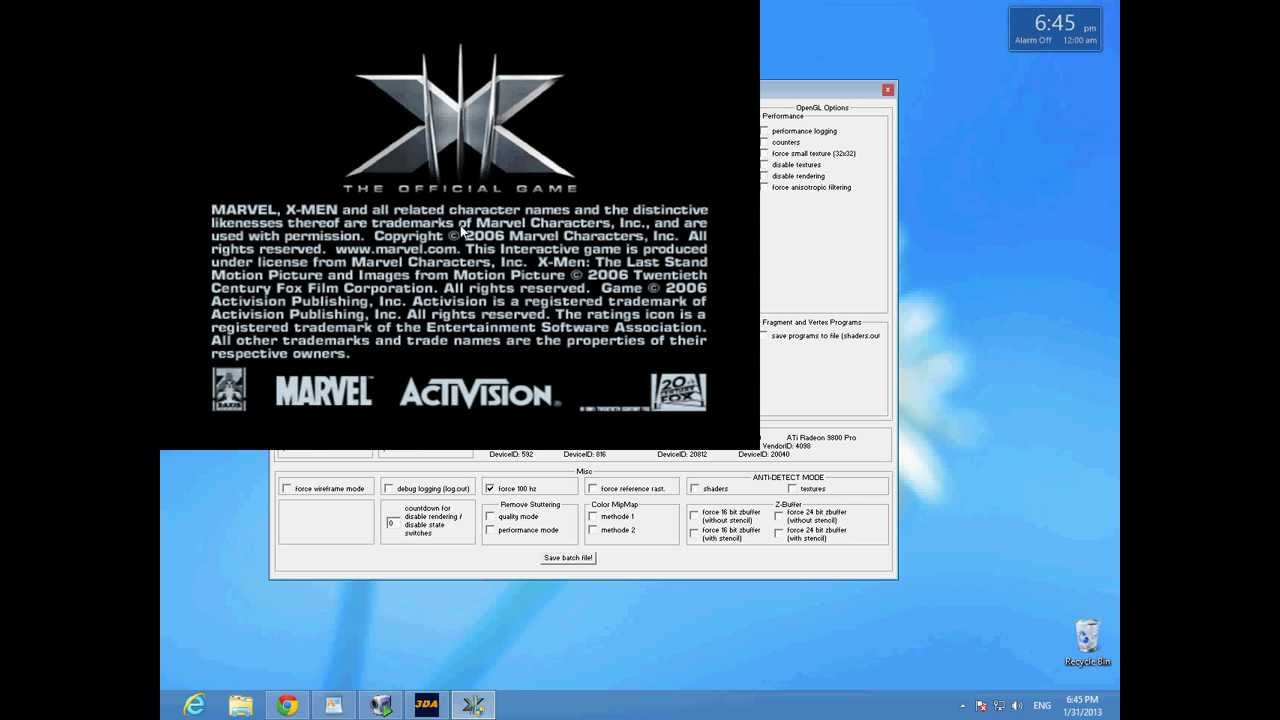The width and height of the screenshot is (1280, 720).
Task: Click the DeviceID: 20812 text
Action: click(682, 454)
